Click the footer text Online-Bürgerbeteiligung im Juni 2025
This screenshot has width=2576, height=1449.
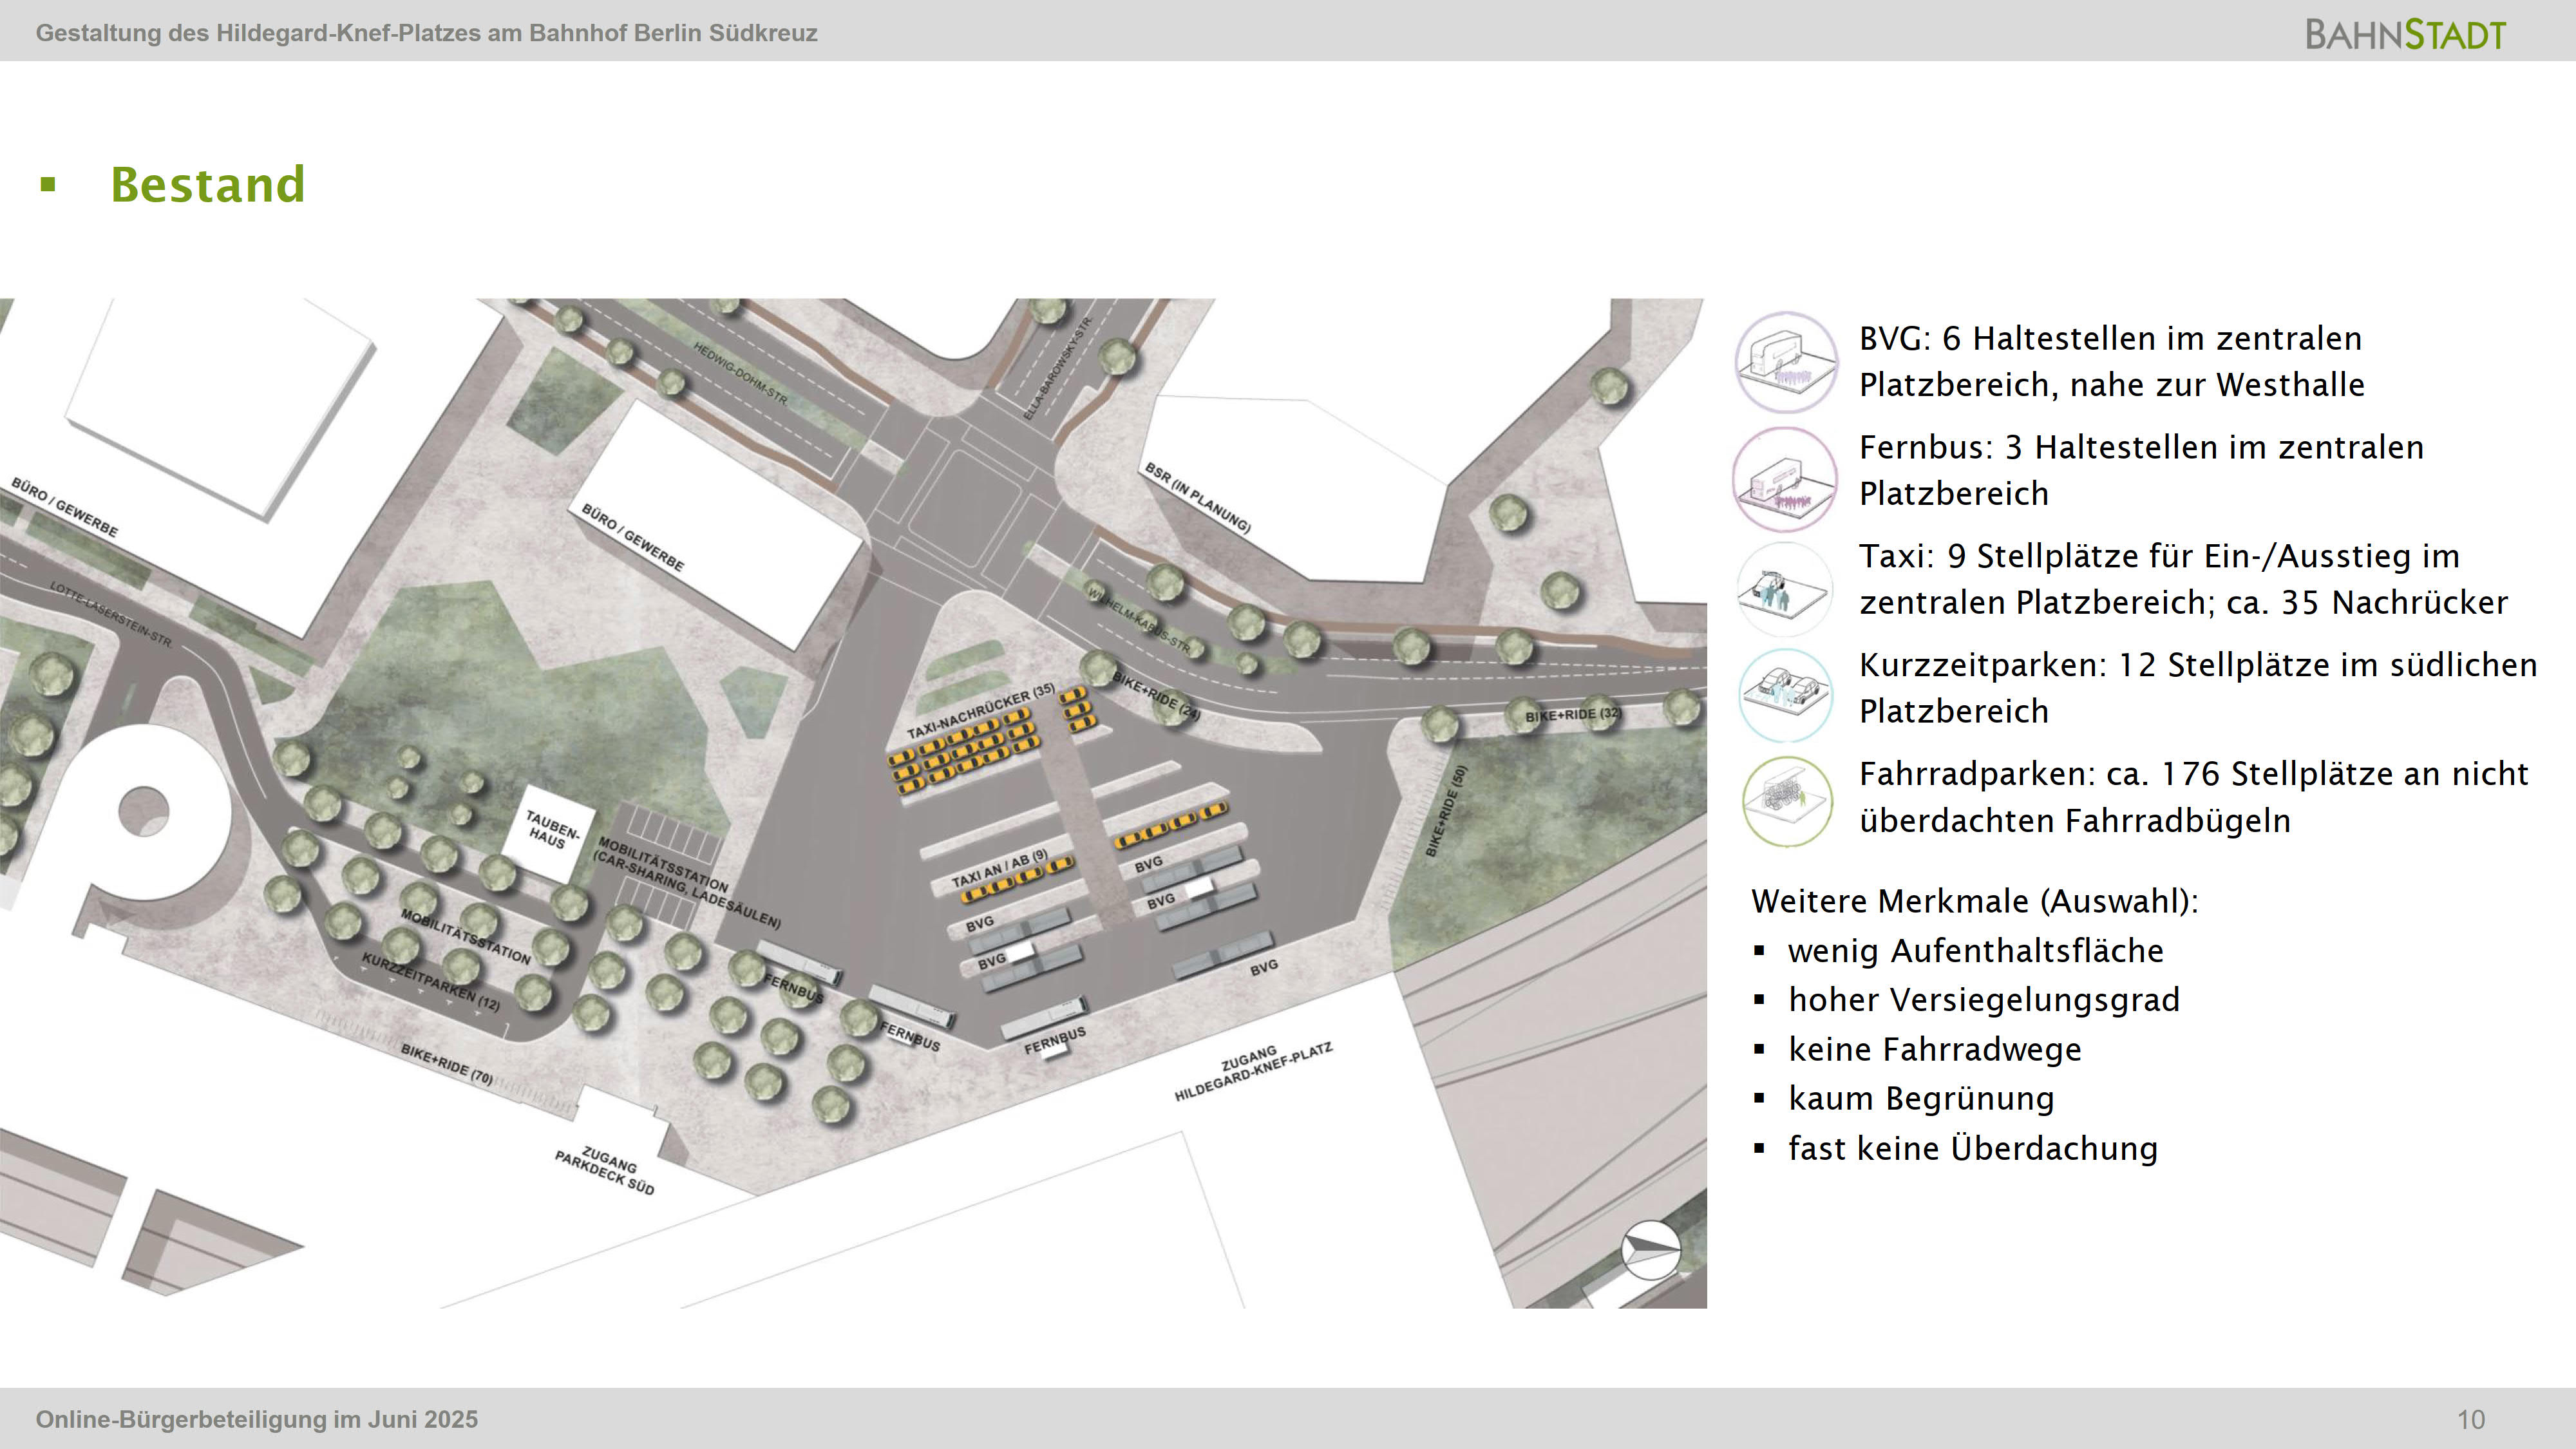(257, 1419)
